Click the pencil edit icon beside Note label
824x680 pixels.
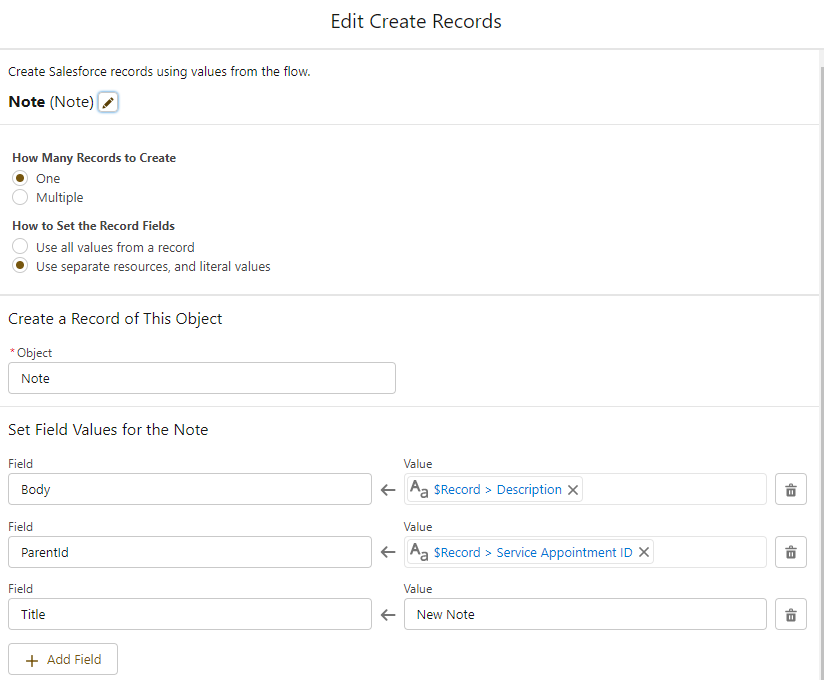(108, 102)
